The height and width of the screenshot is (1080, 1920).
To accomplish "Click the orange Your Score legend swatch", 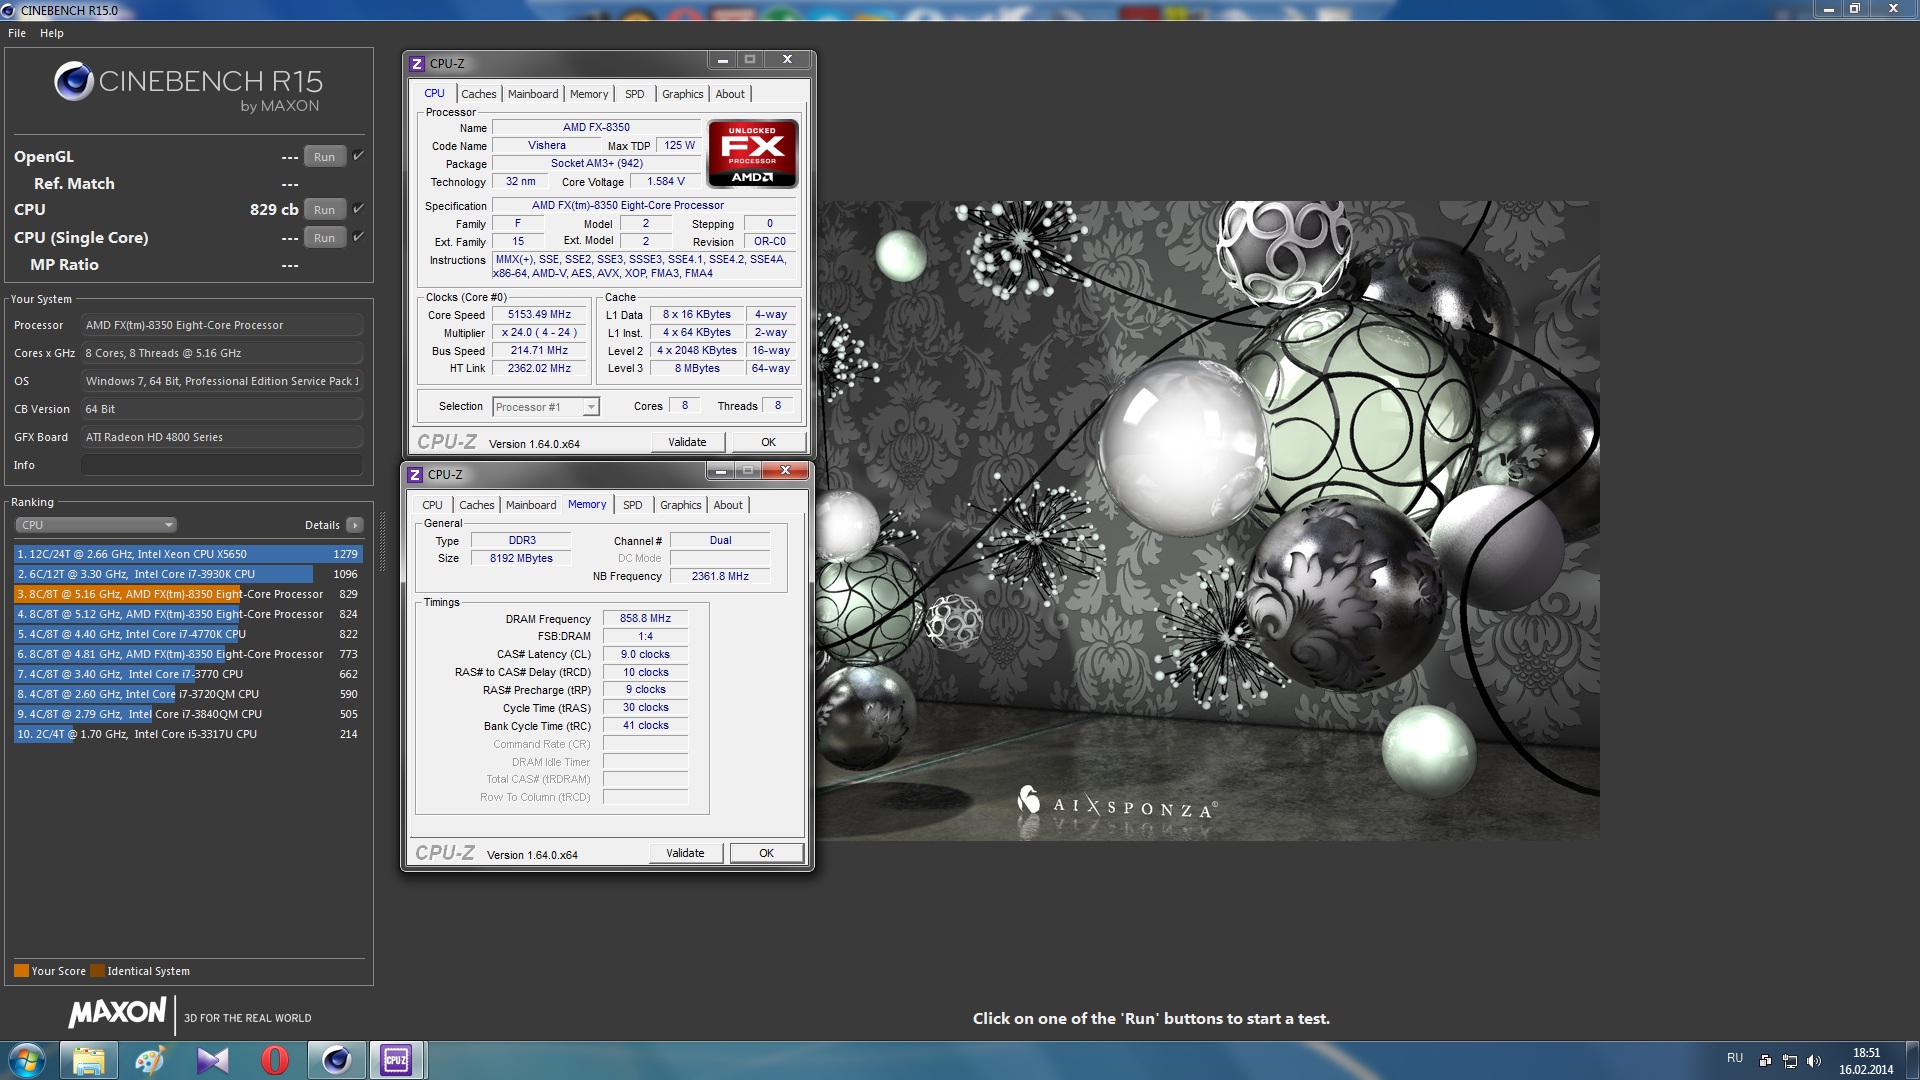I will (x=21, y=971).
